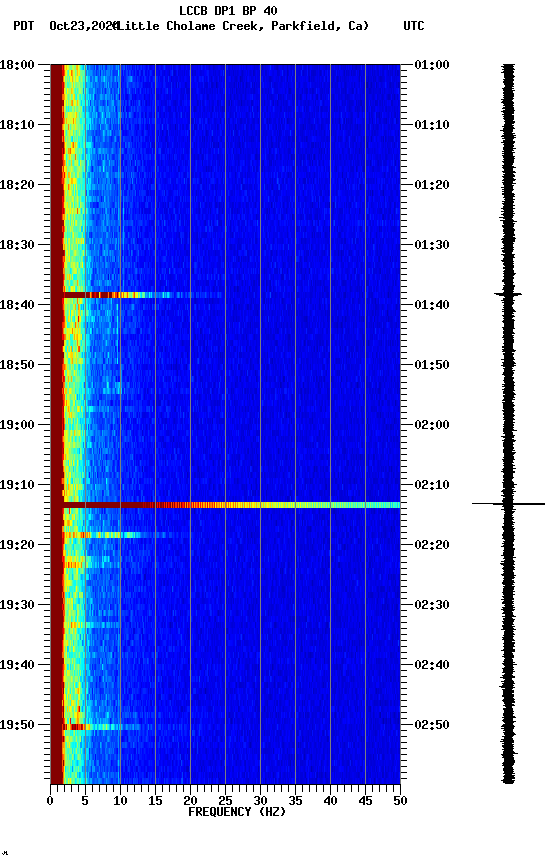Image resolution: width=552 pixels, height=864 pixels.
Task: Select the 19:00 PDT time label
Action: point(17,425)
